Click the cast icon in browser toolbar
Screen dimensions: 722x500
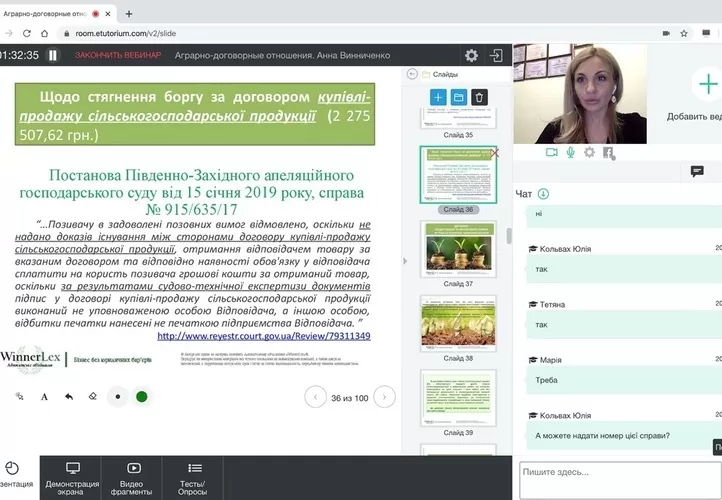click(706, 33)
